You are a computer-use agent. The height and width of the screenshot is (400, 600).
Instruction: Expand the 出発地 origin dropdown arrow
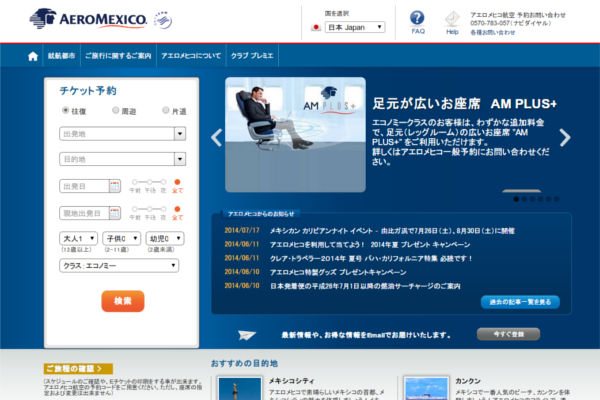click(x=180, y=134)
